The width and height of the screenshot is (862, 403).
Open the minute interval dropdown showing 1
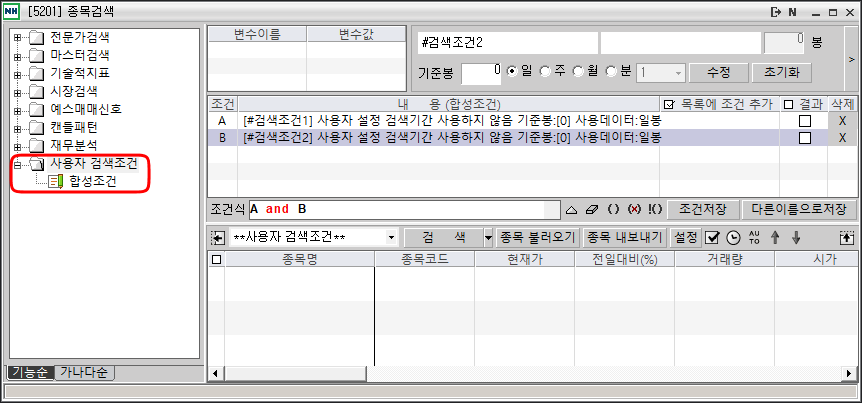(678, 73)
